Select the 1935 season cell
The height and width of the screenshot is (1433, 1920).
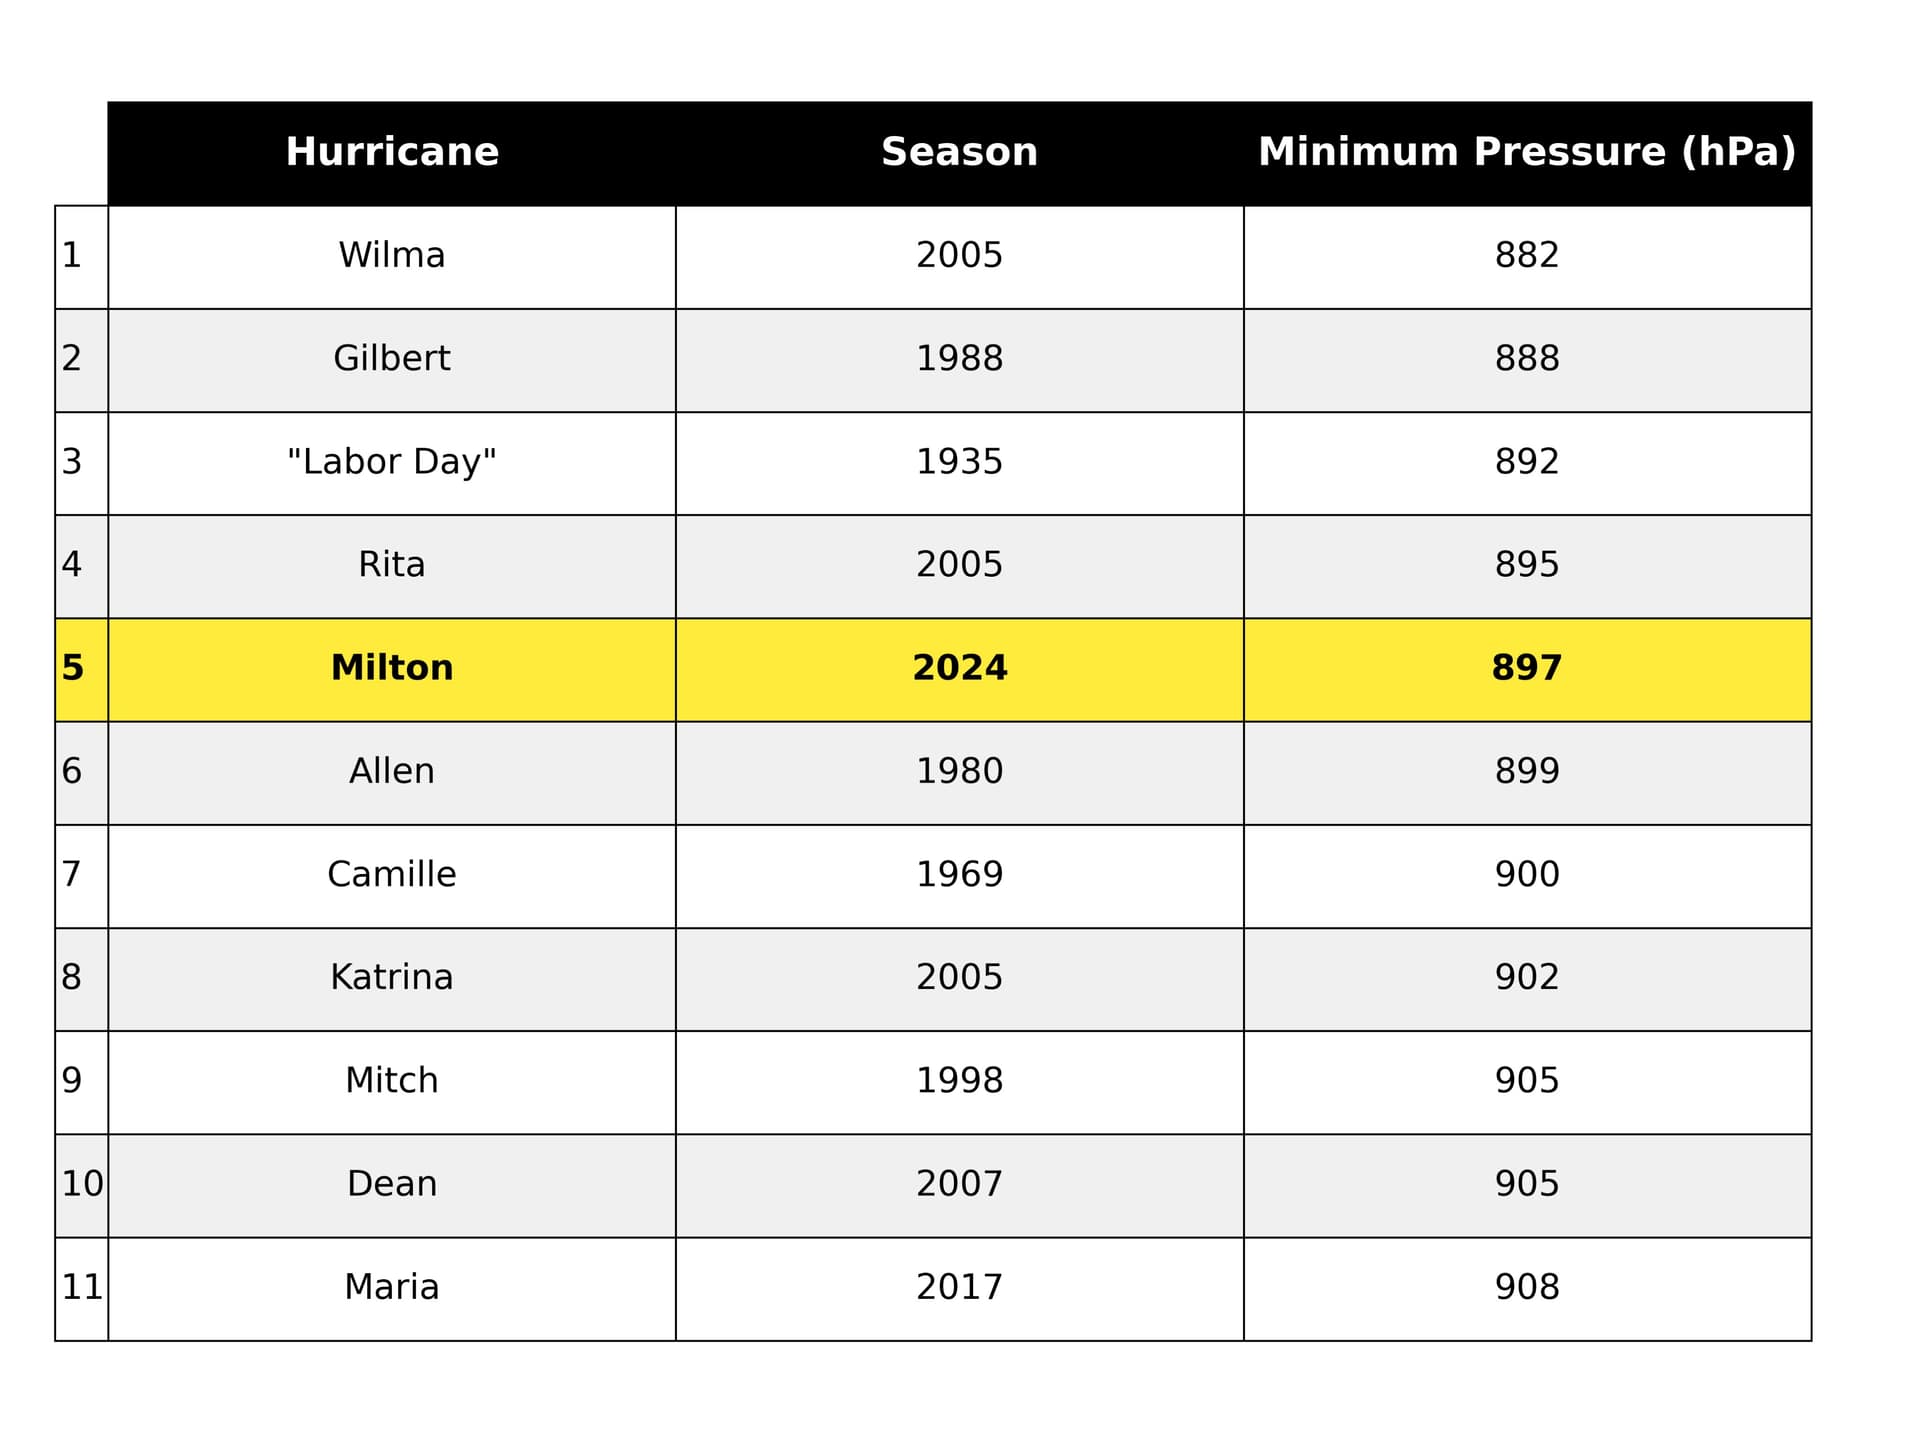click(960, 463)
